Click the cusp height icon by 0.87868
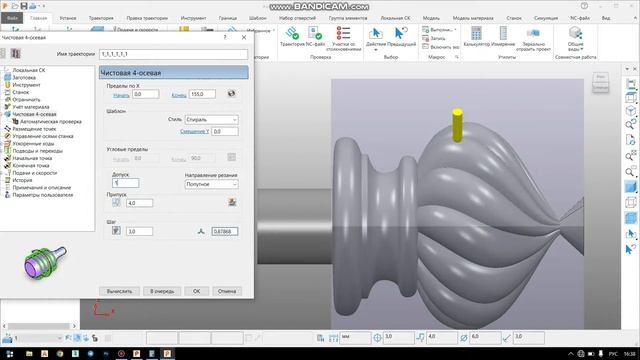Image resolution: width=640 pixels, height=360 pixels. pos(201,231)
